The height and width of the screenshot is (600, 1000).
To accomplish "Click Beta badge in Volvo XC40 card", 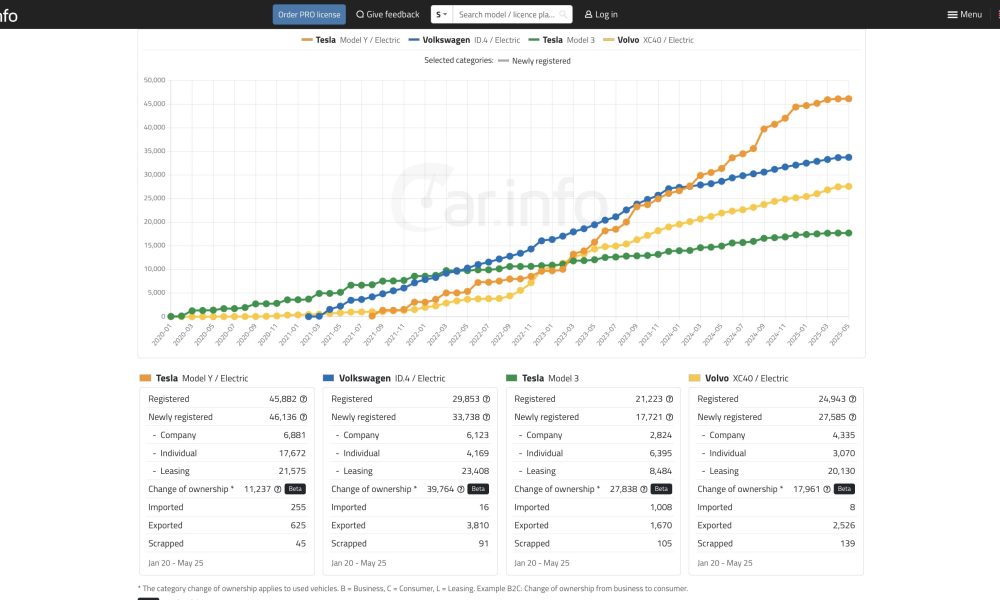I will coord(844,489).
